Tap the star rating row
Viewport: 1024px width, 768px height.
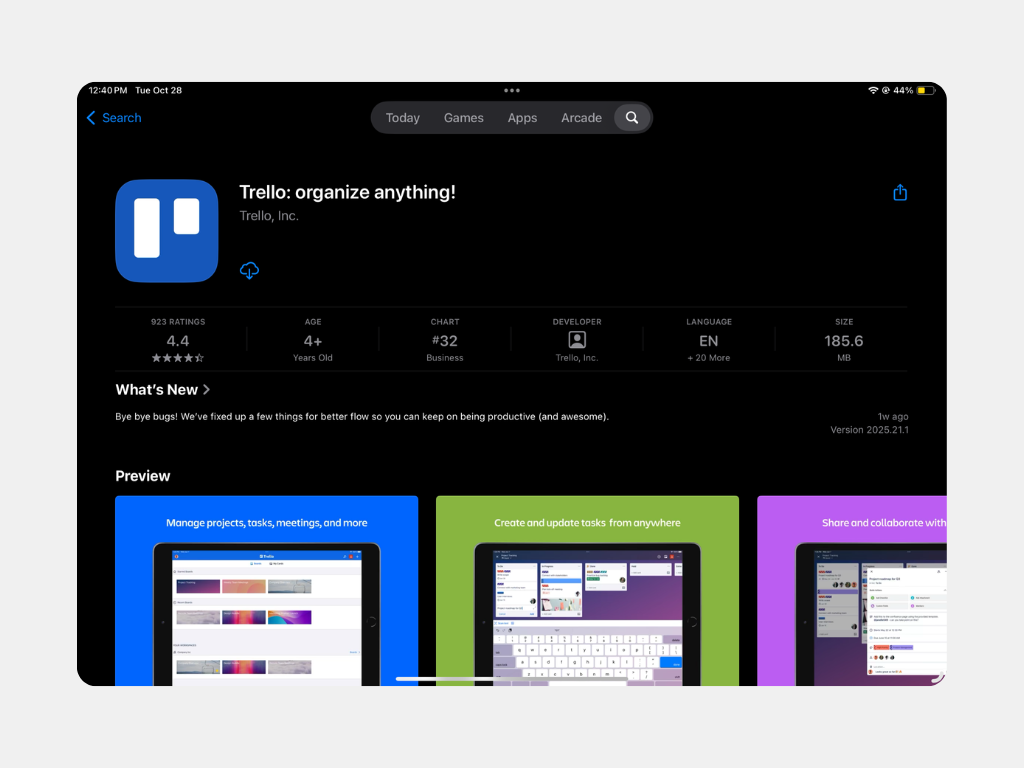tap(178, 358)
